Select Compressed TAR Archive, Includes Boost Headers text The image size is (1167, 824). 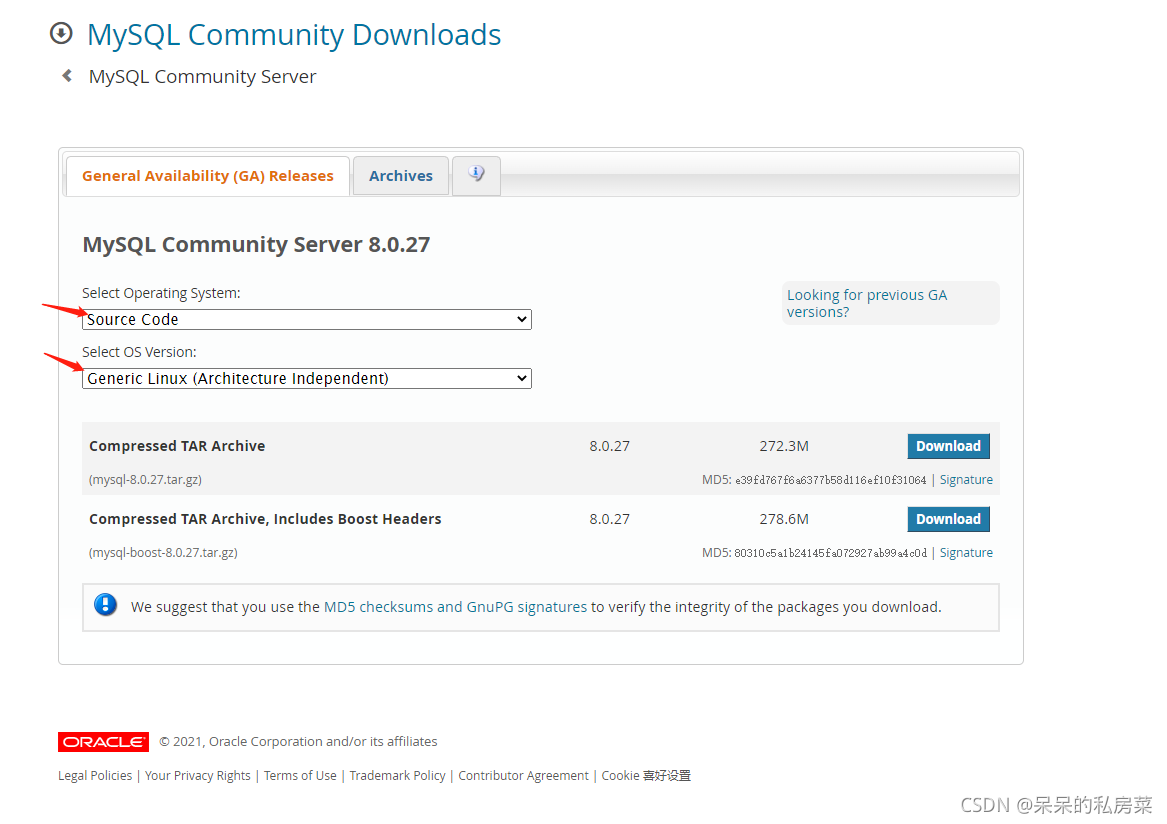(x=265, y=519)
